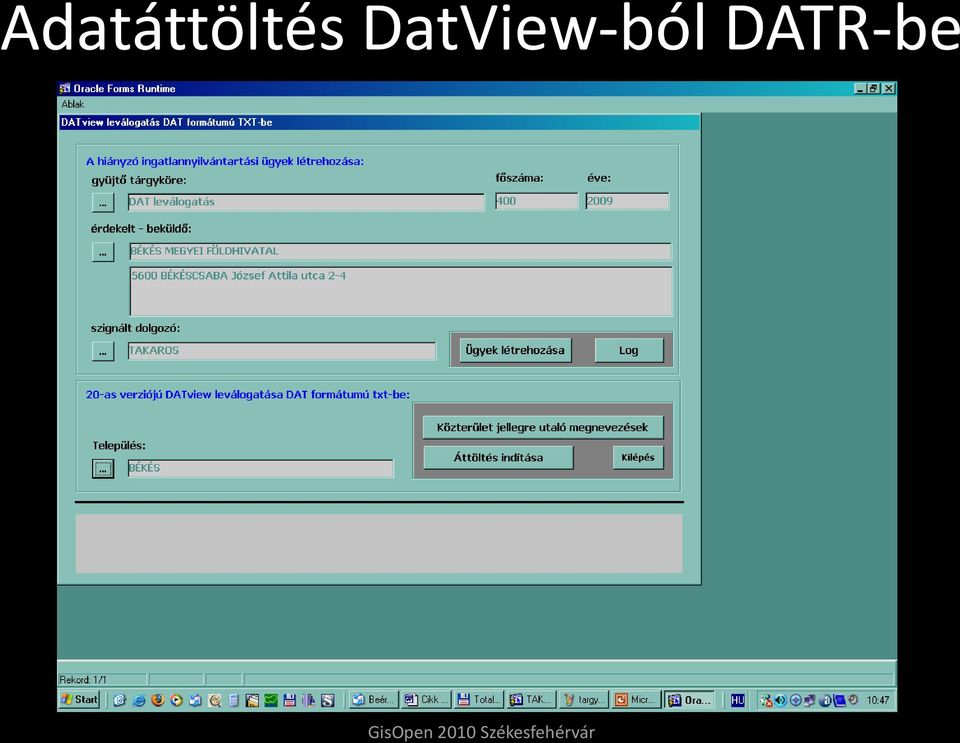Click the large gray message area
960x743 pixels.
tap(379, 543)
